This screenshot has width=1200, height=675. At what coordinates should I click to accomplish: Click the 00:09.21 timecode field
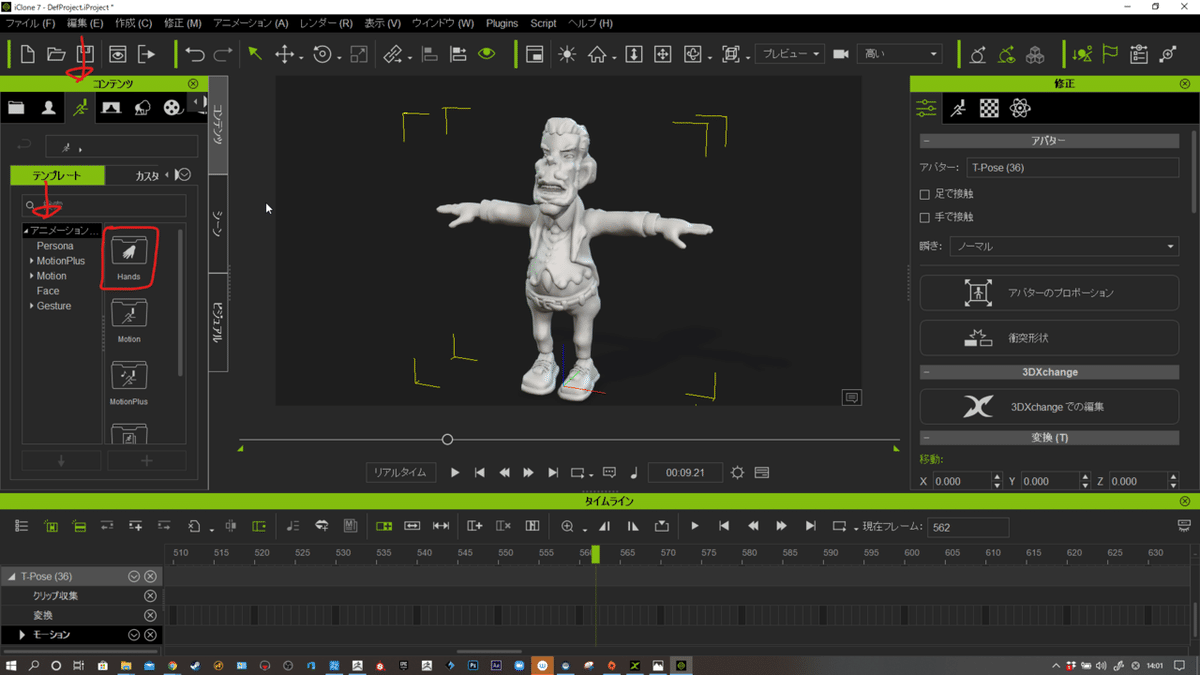click(x=685, y=472)
